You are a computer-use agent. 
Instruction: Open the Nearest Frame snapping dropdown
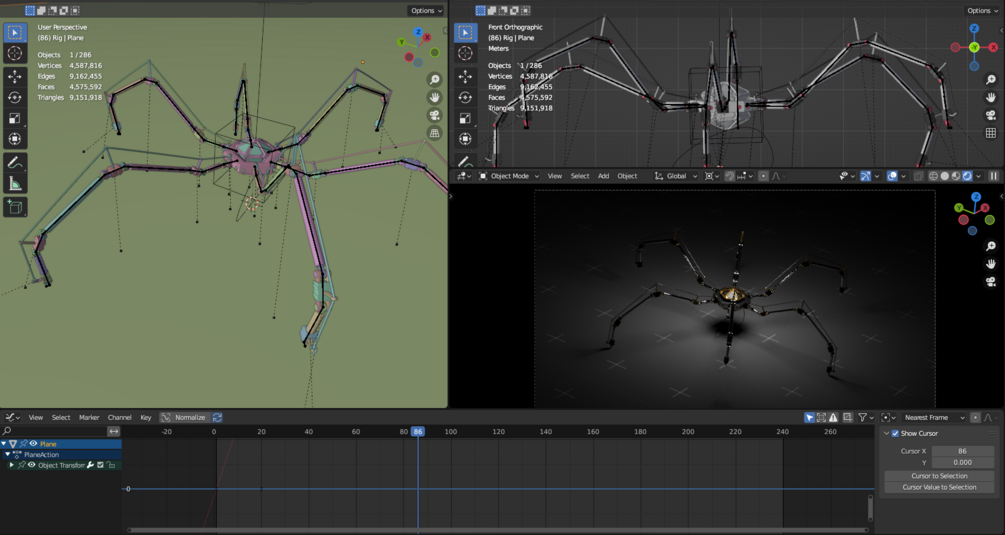coord(934,417)
